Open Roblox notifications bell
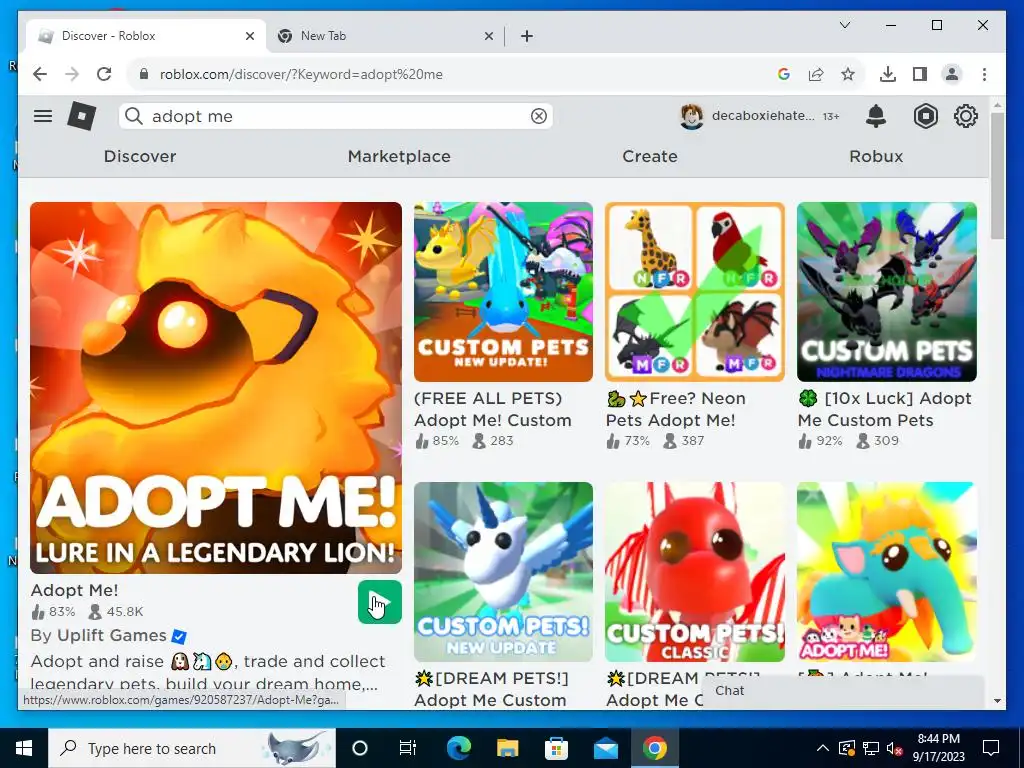The width and height of the screenshot is (1024, 768). tap(876, 116)
